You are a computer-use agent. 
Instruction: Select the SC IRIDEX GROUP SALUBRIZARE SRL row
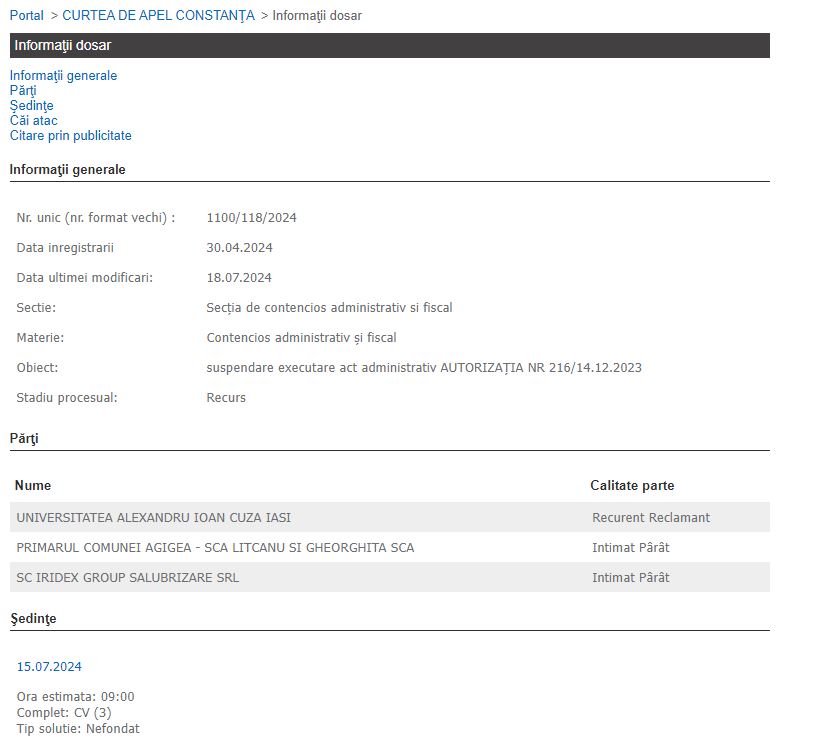pos(128,578)
